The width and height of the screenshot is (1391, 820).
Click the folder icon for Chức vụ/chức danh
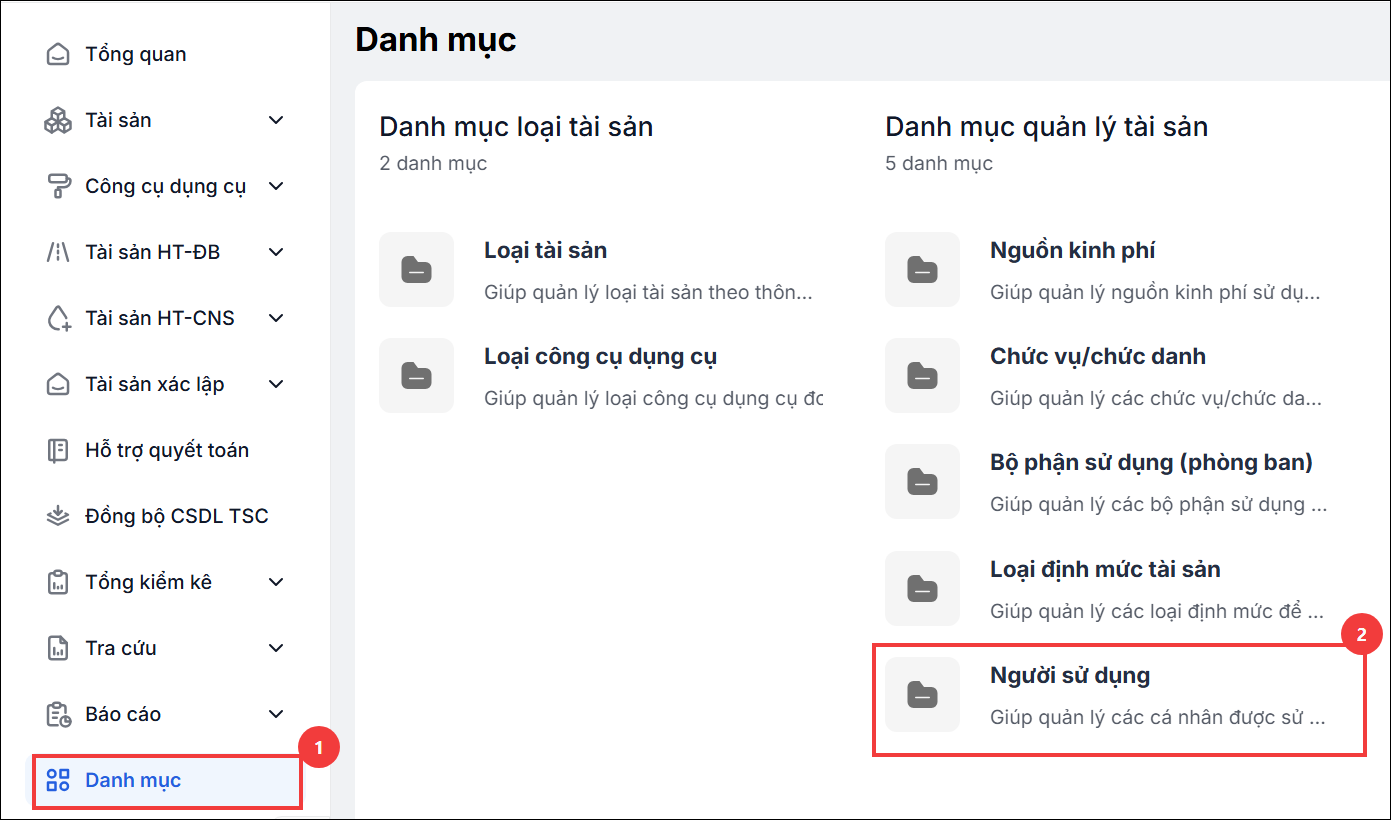(x=922, y=375)
